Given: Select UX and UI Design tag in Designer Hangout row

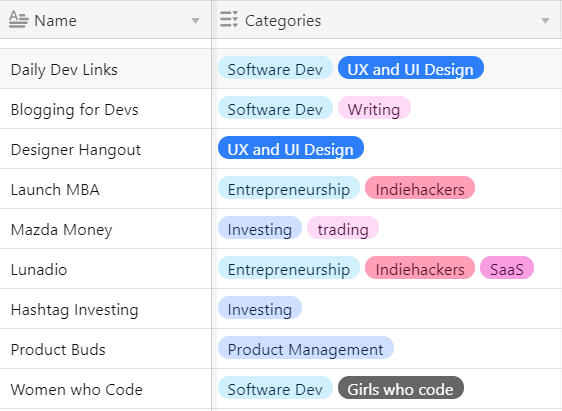Looking at the screenshot, I should coord(291,149).
